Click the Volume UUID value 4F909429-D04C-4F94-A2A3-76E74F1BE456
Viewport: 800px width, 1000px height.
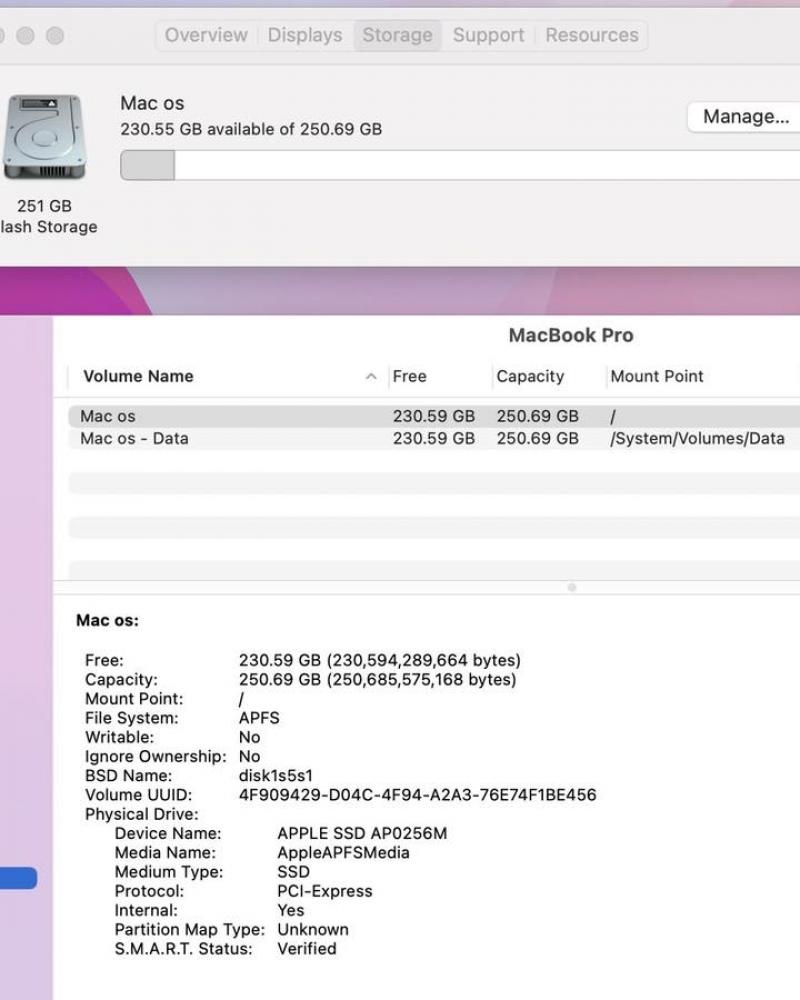[417, 795]
